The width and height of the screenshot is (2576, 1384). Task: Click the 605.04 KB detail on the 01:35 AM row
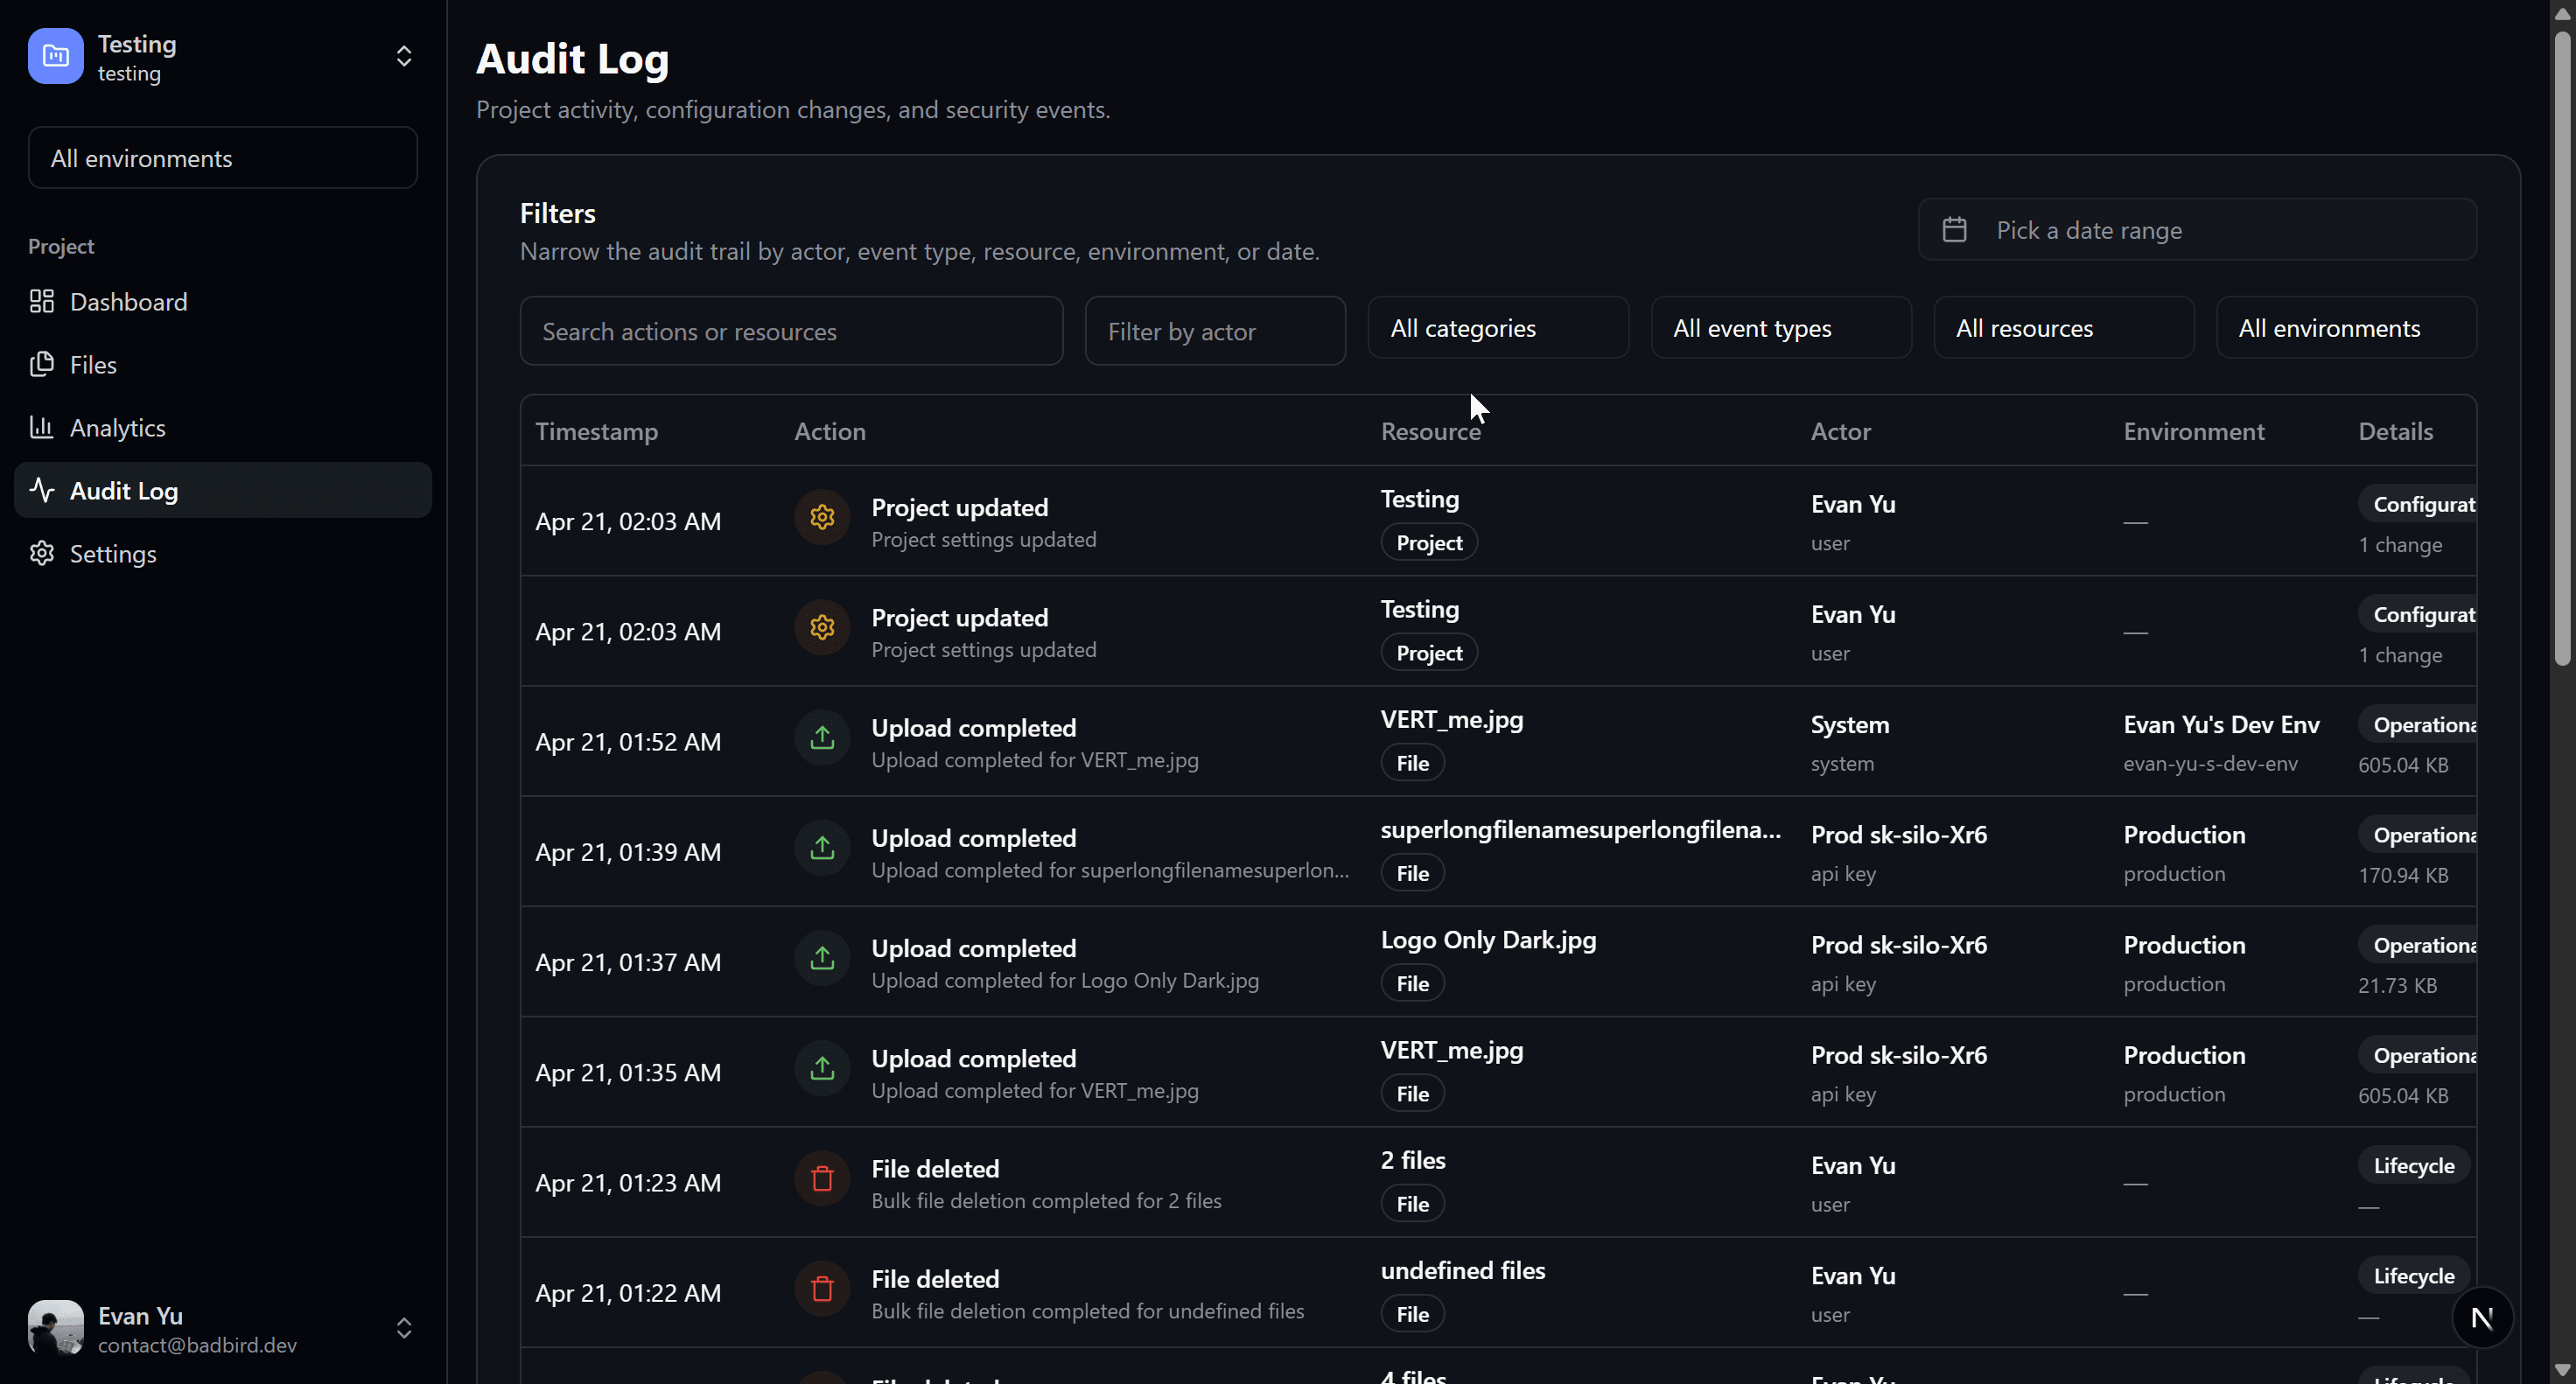pyautogui.click(x=2403, y=1094)
